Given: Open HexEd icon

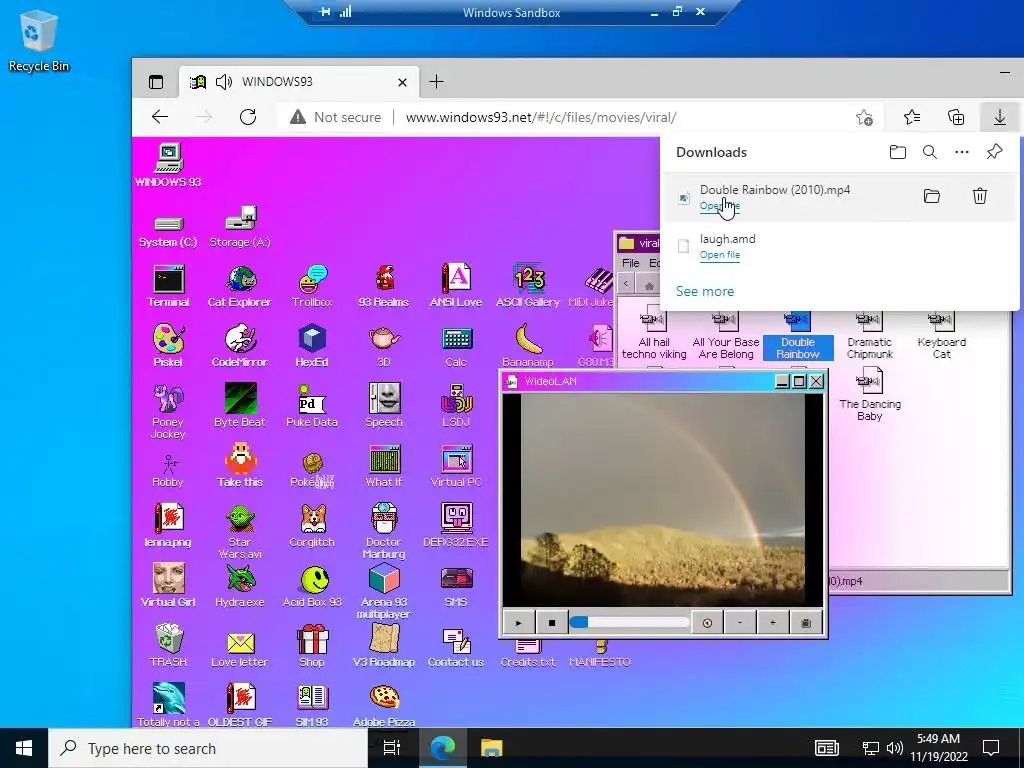Looking at the screenshot, I should [312, 345].
